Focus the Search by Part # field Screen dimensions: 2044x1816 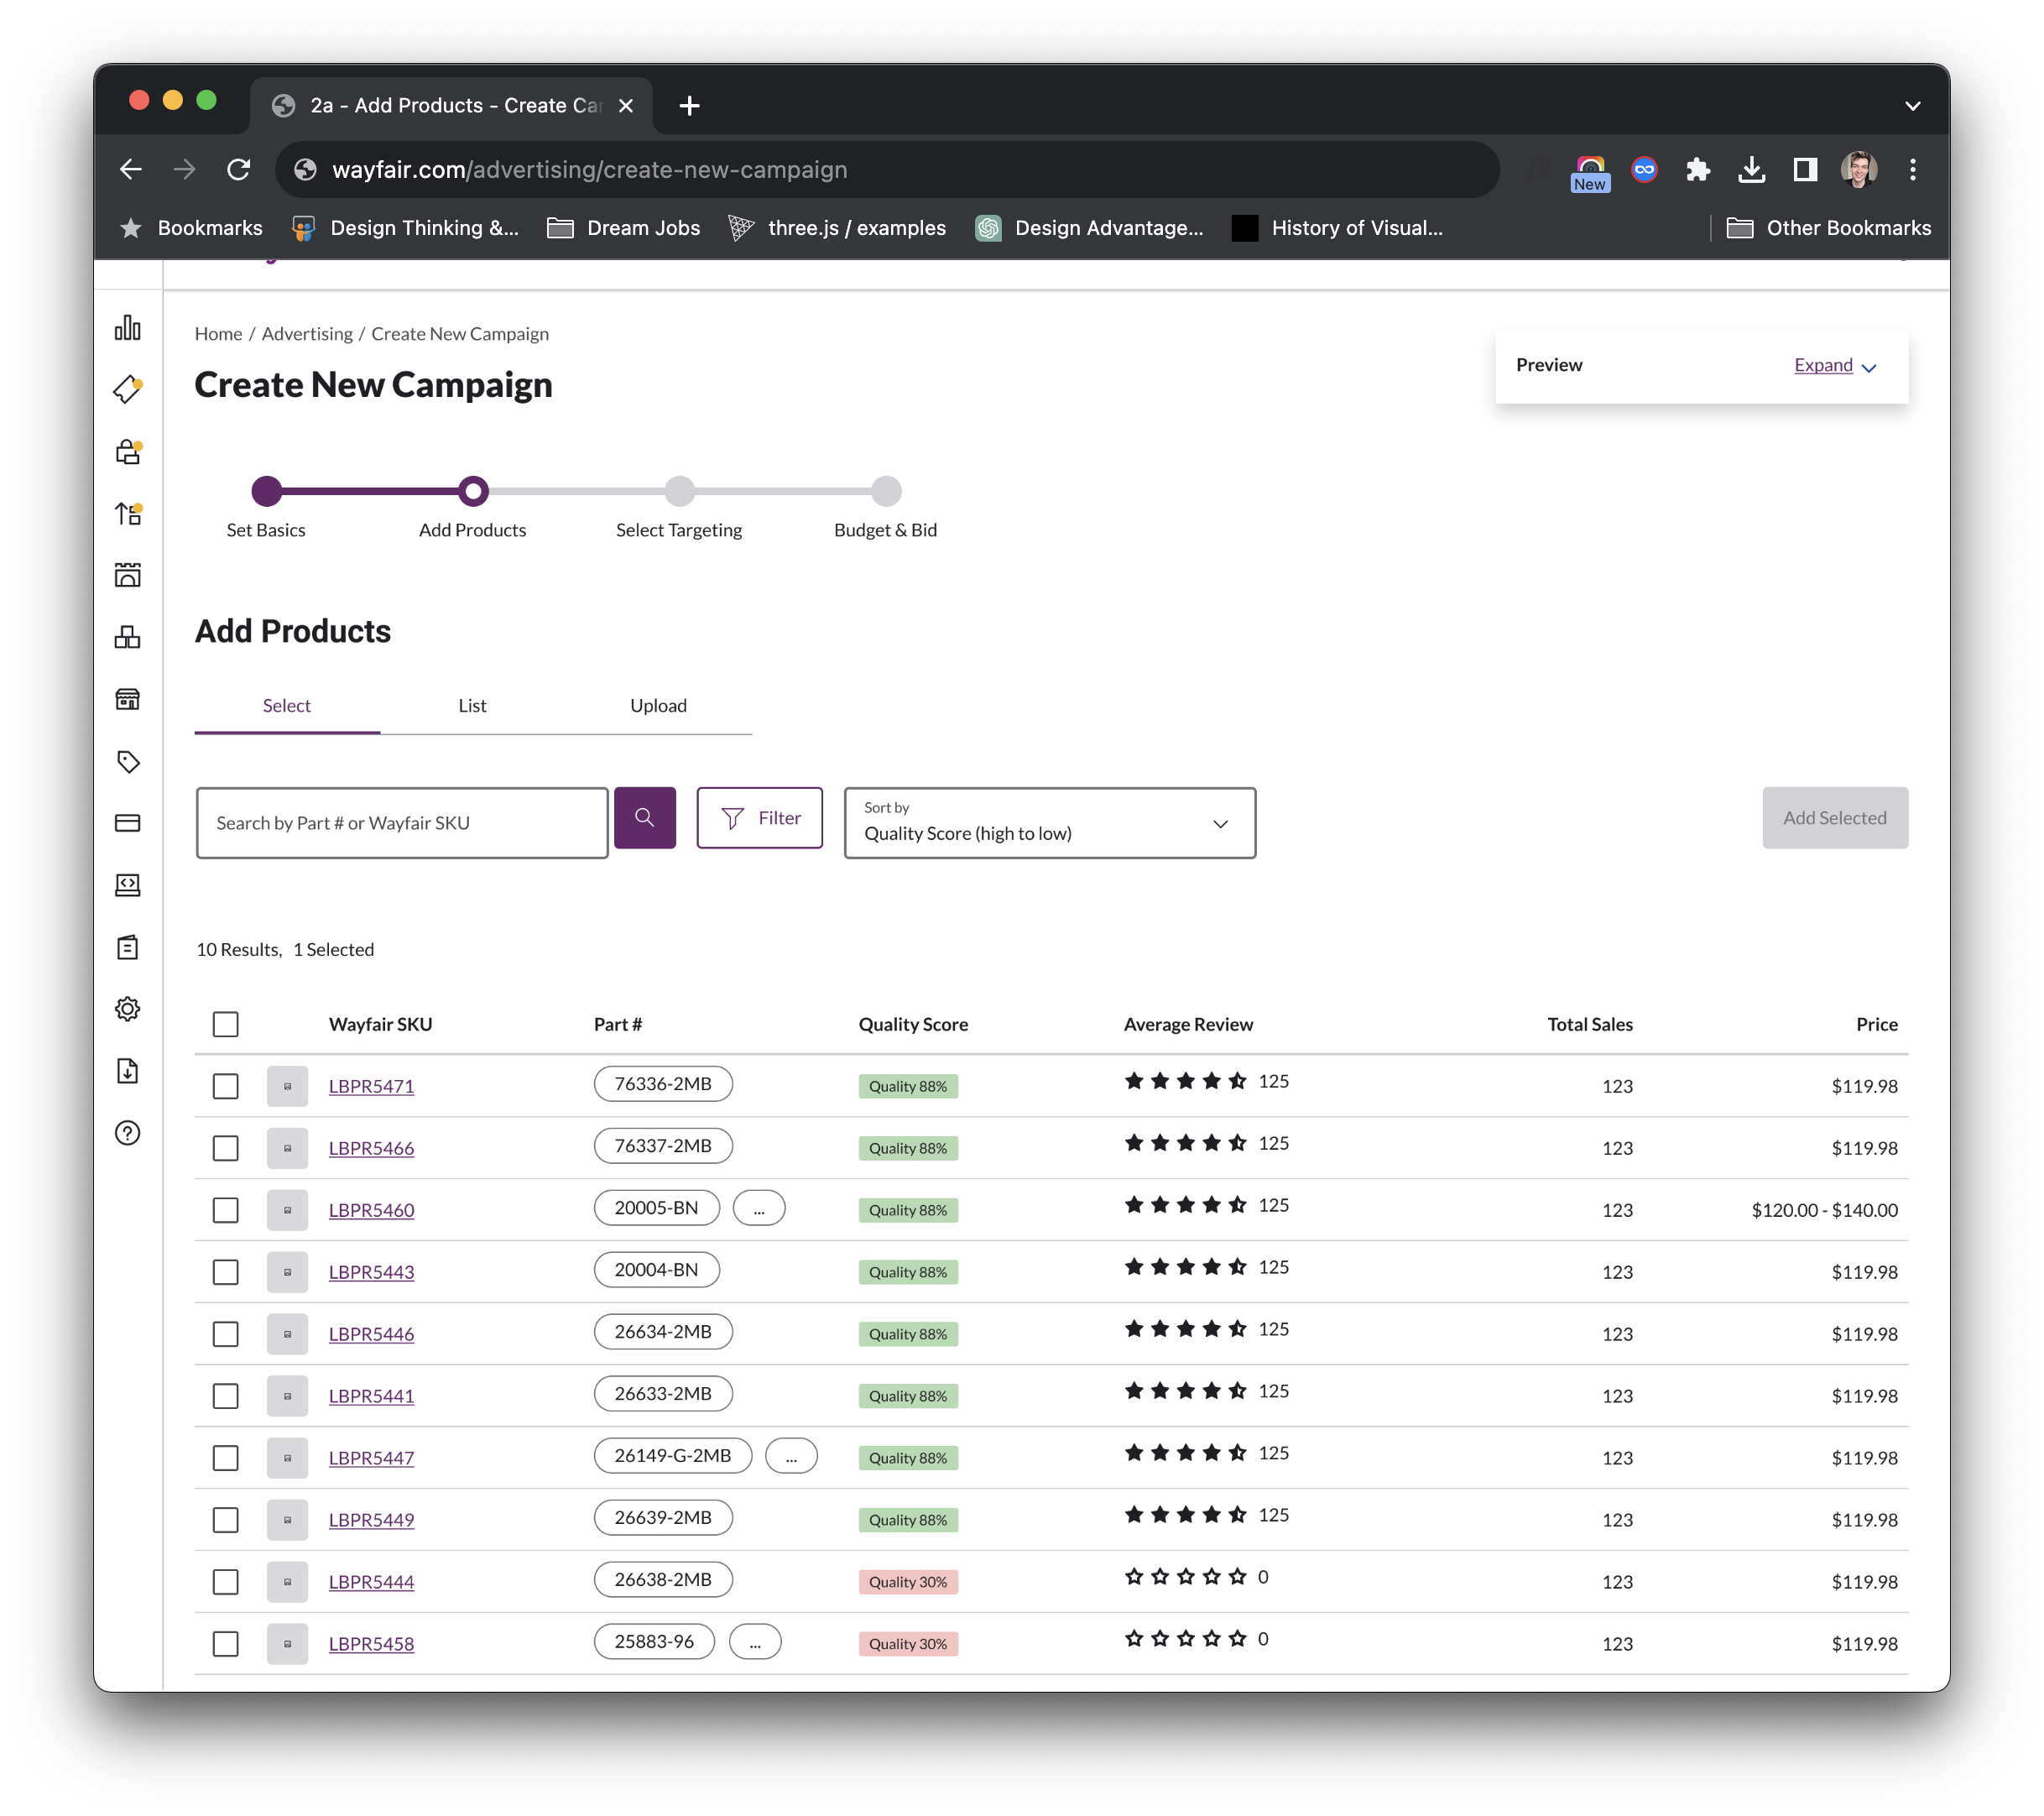402,823
